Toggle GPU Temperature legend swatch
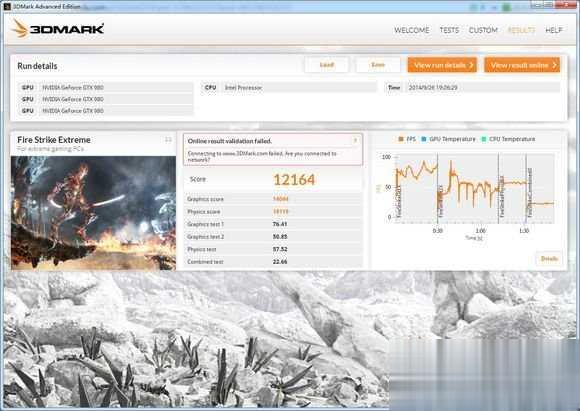Image resolution: width=580 pixels, height=411 pixels. [x=424, y=139]
